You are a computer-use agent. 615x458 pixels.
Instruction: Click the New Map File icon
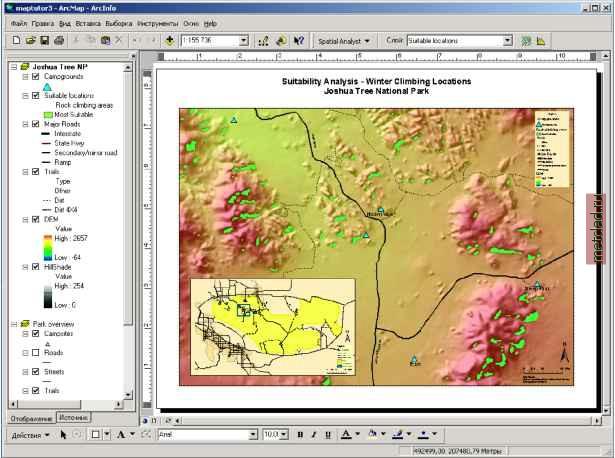16,41
